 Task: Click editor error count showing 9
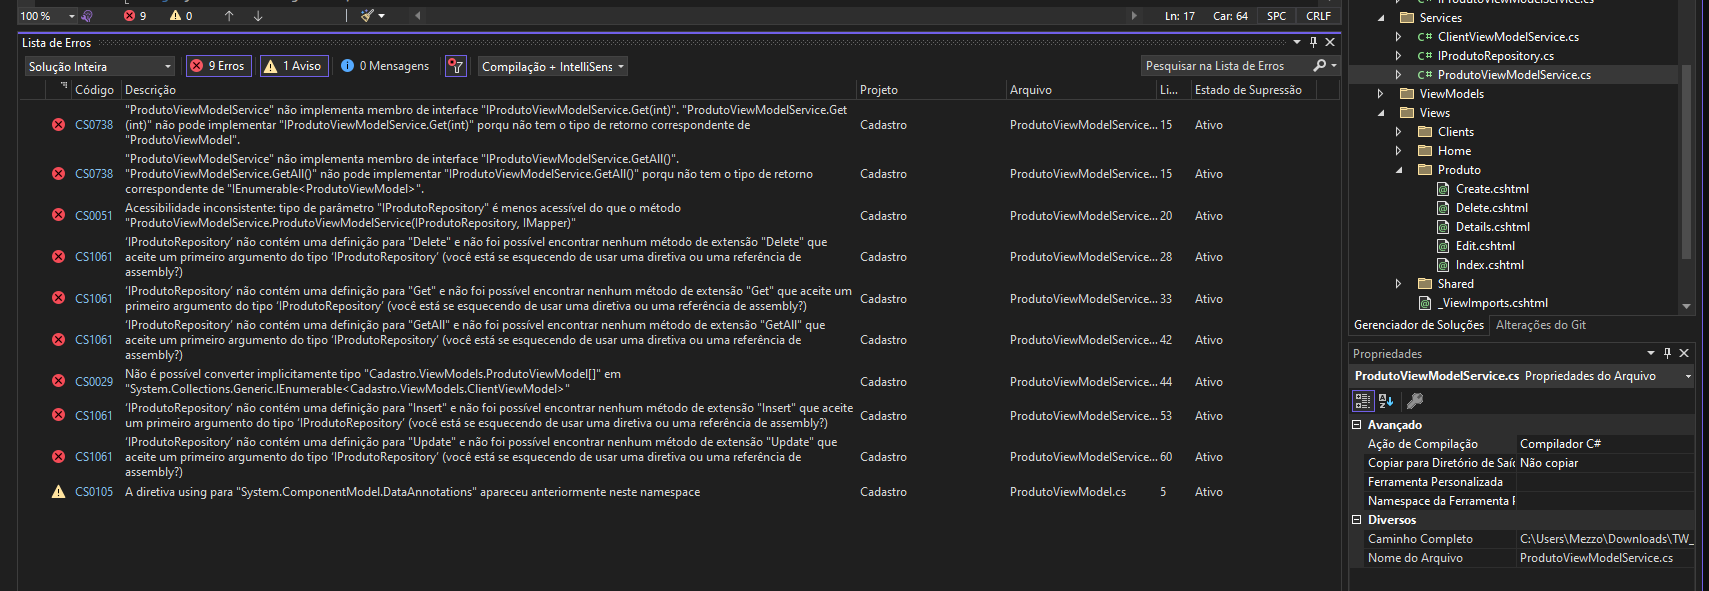pyautogui.click(x=135, y=15)
